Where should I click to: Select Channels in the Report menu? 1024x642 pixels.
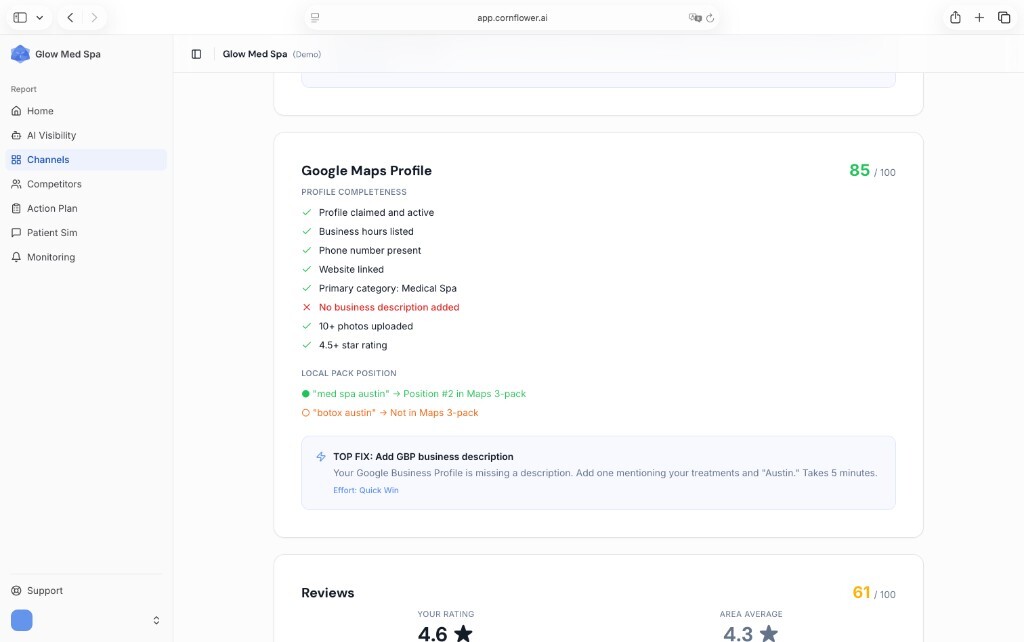pyautogui.click(x=48, y=159)
